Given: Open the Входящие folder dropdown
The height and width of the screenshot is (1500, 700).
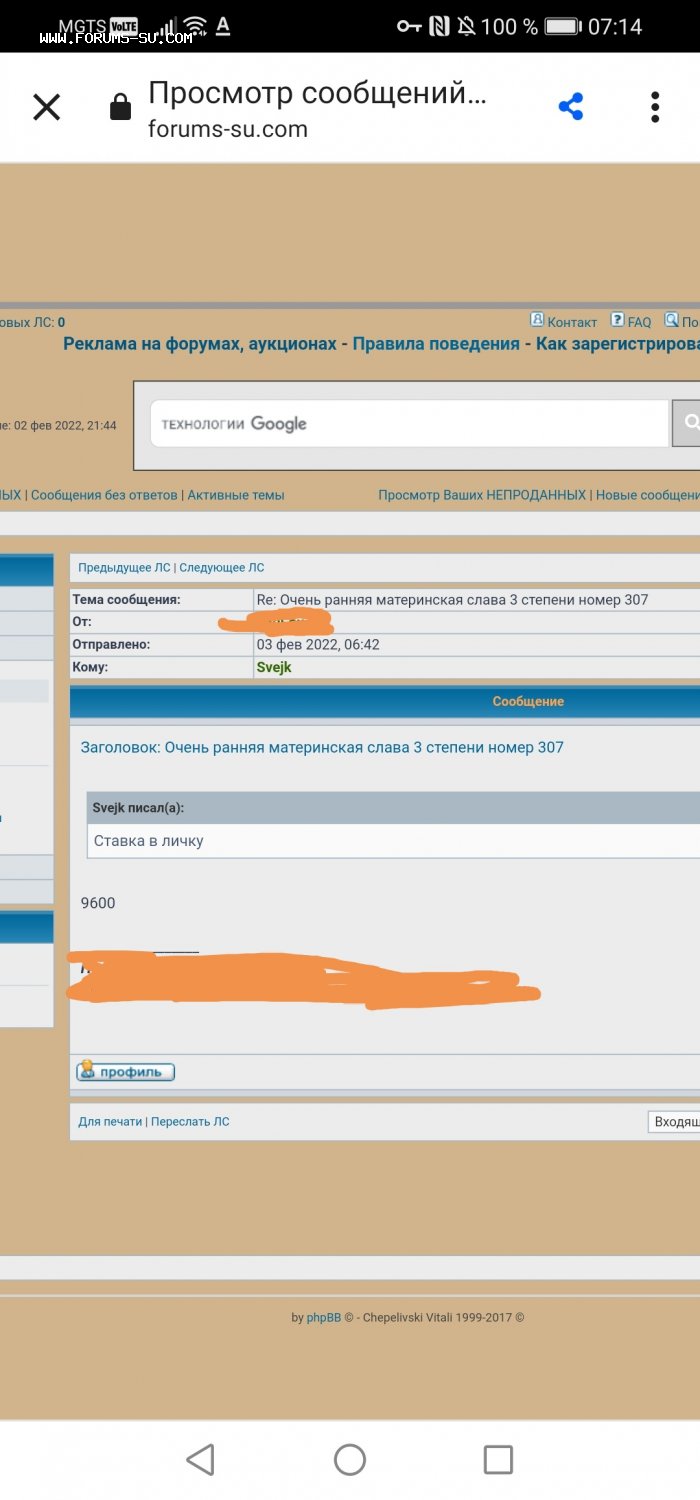Looking at the screenshot, I should coord(675,1122).
